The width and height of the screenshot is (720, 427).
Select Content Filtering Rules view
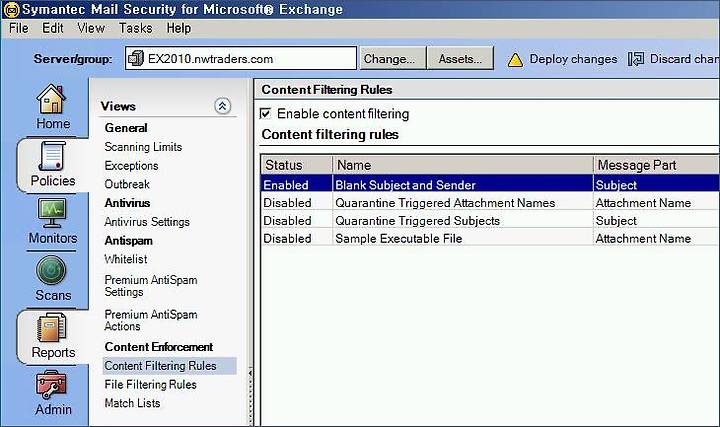pyautogui.click(x=169, y=366)
